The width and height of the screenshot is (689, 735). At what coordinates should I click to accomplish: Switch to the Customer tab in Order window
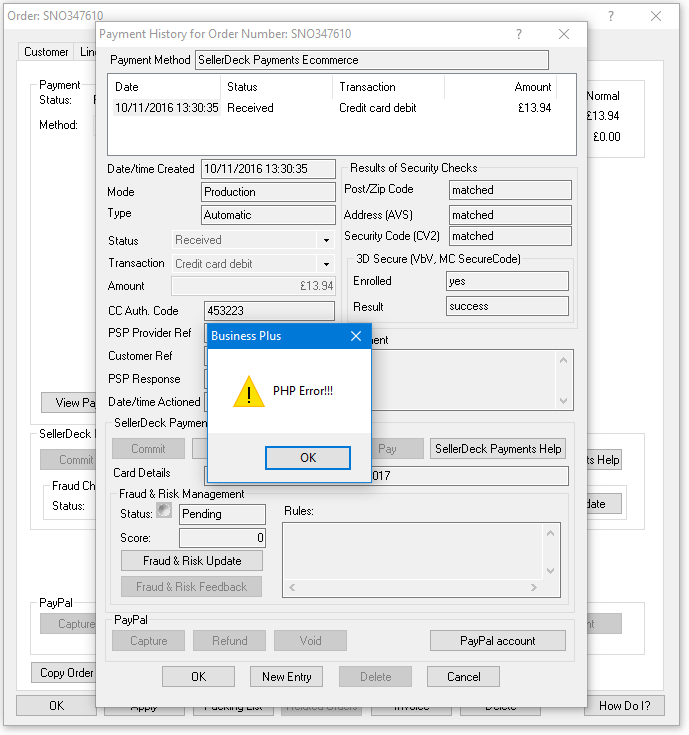(46, 52)
